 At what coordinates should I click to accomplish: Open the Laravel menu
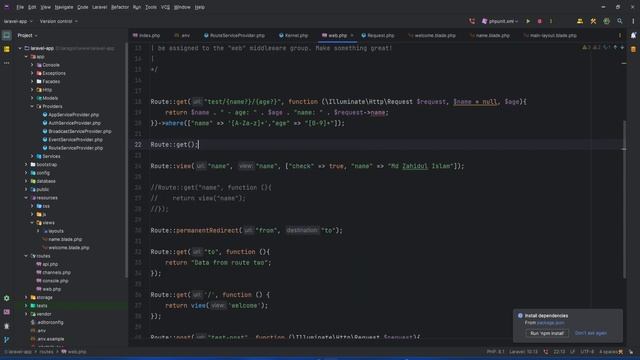pyautogui.click(x=99, y=7)
